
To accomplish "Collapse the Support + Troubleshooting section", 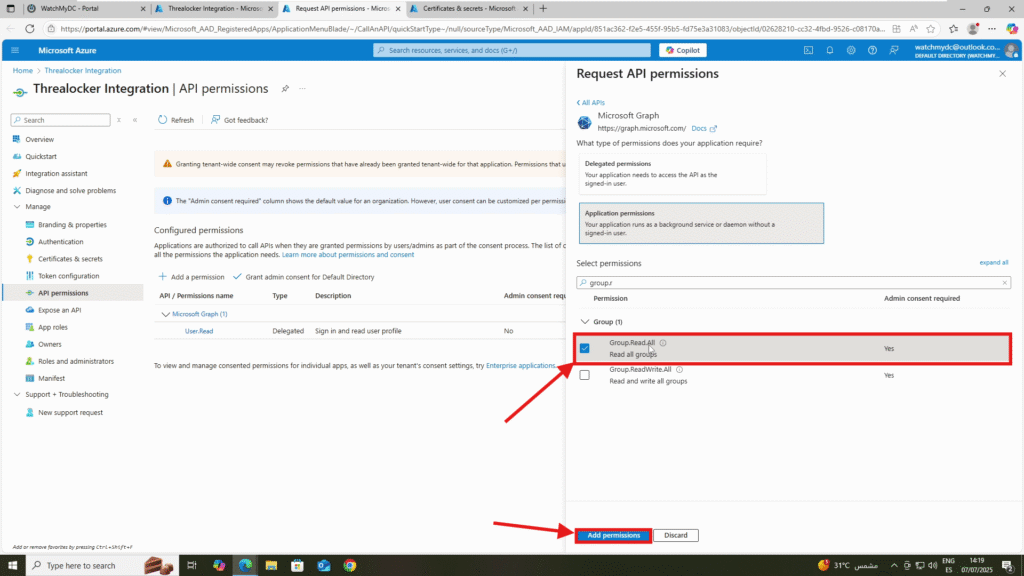I will (17, 394).
